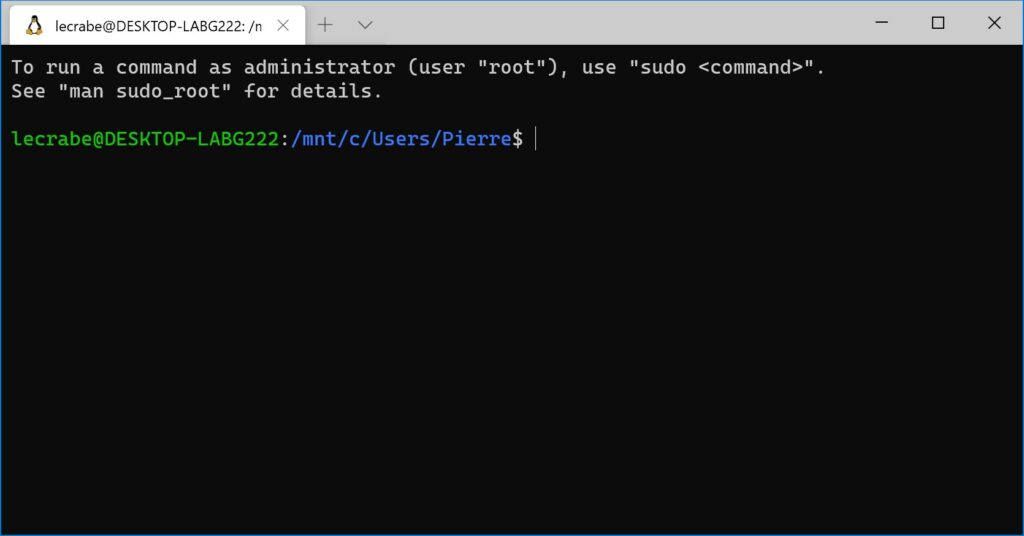This screenshot has height=536, width=1024.
Task: Click the "sudo <command>" text in terminal
Action: pyautogui.click(x=722, y=67)
